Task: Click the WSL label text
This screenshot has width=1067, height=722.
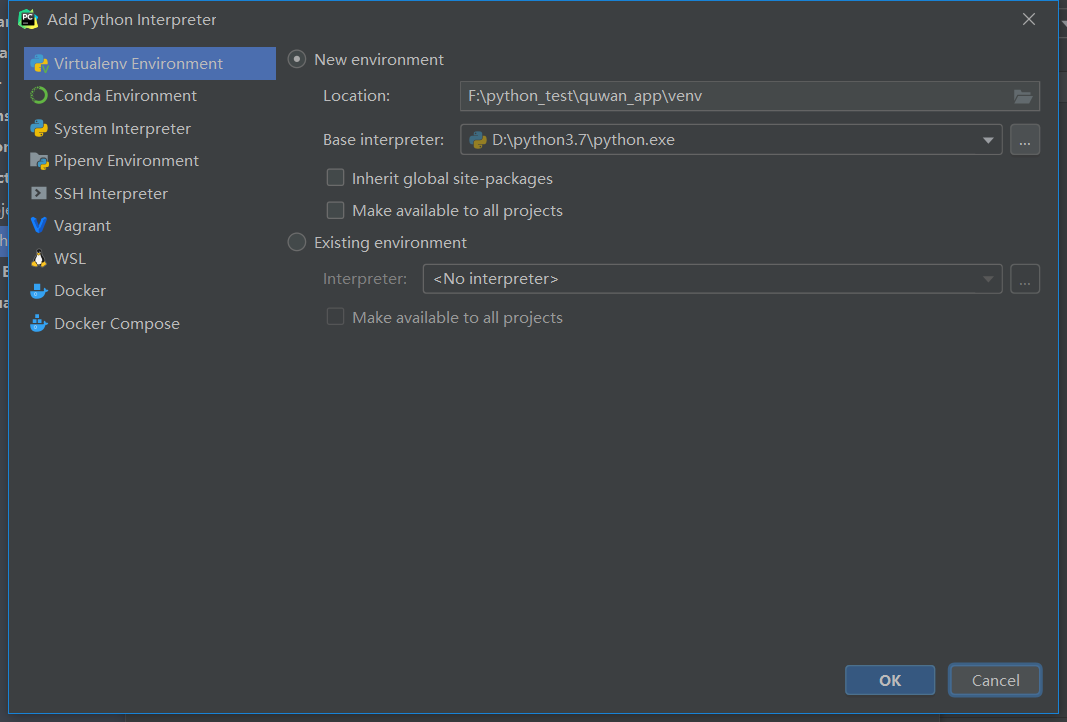Action: (70, 259)
